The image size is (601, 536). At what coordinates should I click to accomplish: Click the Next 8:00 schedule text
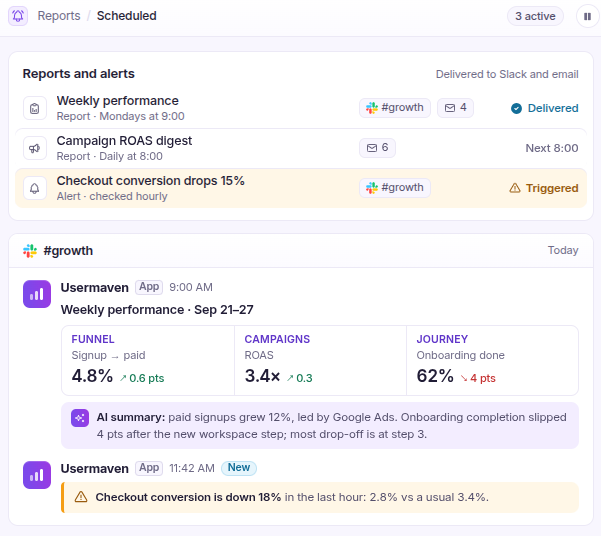click(x=552, y=148)
